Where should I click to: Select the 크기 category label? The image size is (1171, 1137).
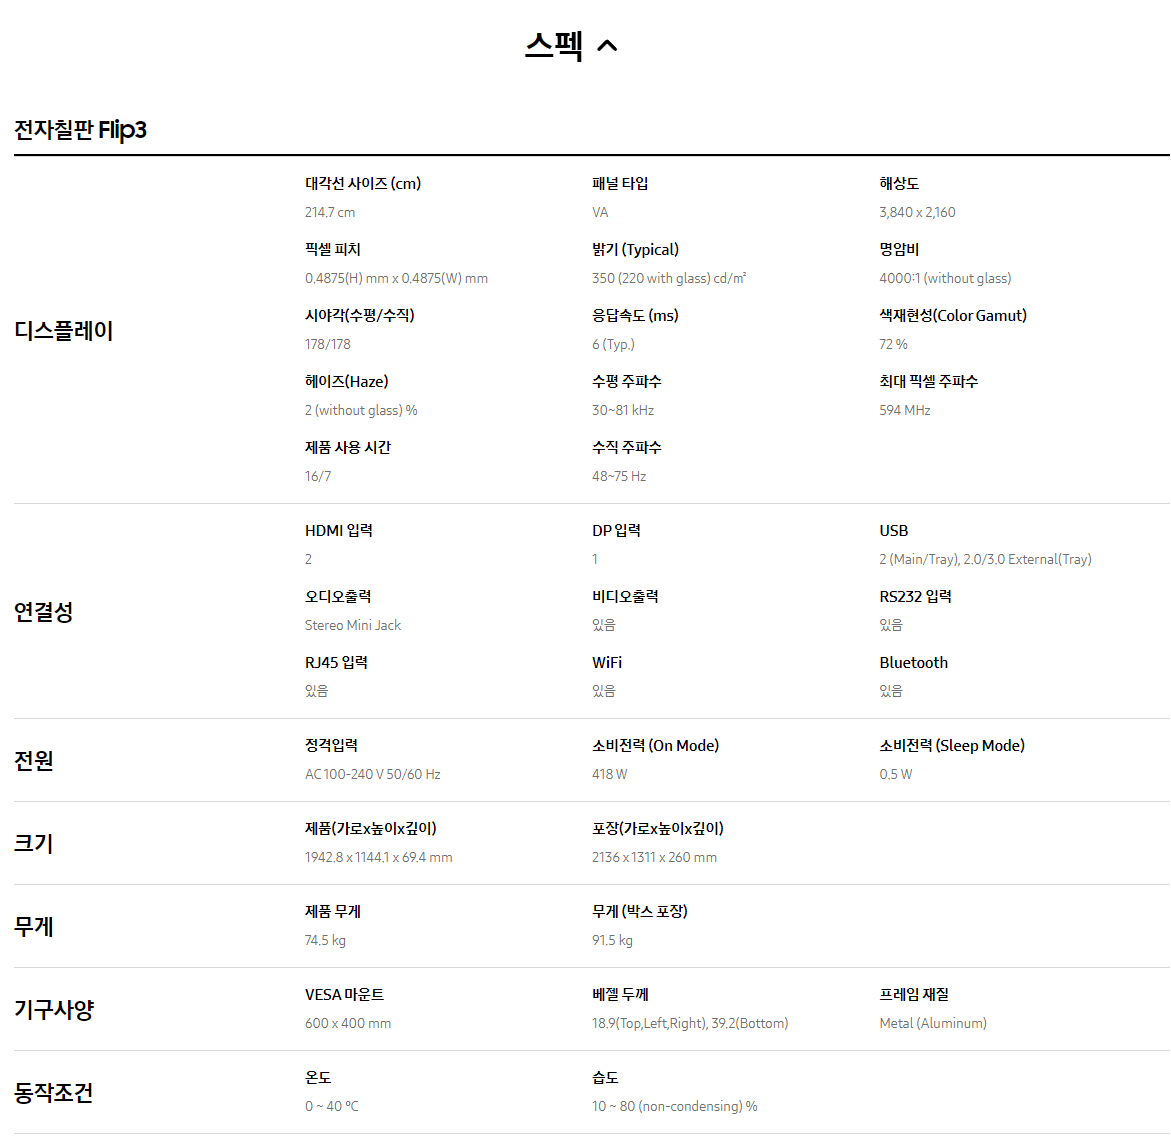34,843
